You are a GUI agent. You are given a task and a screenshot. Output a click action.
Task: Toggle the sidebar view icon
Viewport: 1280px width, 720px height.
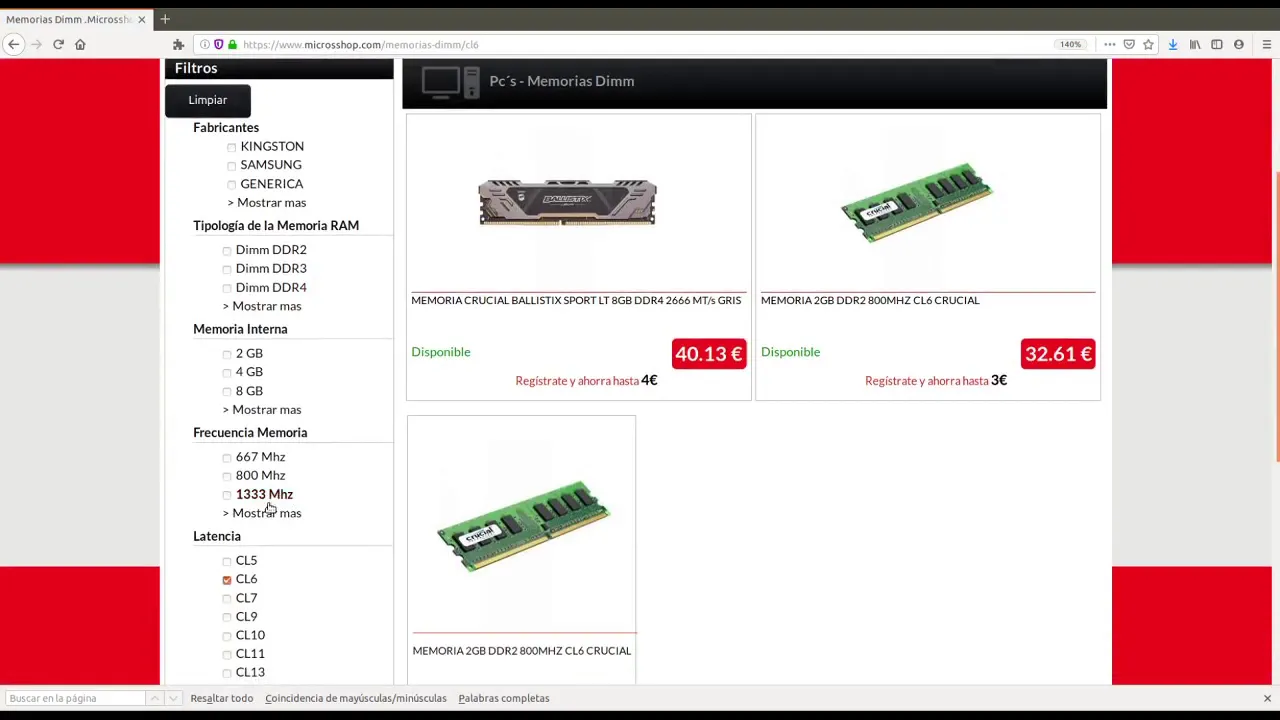[x=1217, y=44]
